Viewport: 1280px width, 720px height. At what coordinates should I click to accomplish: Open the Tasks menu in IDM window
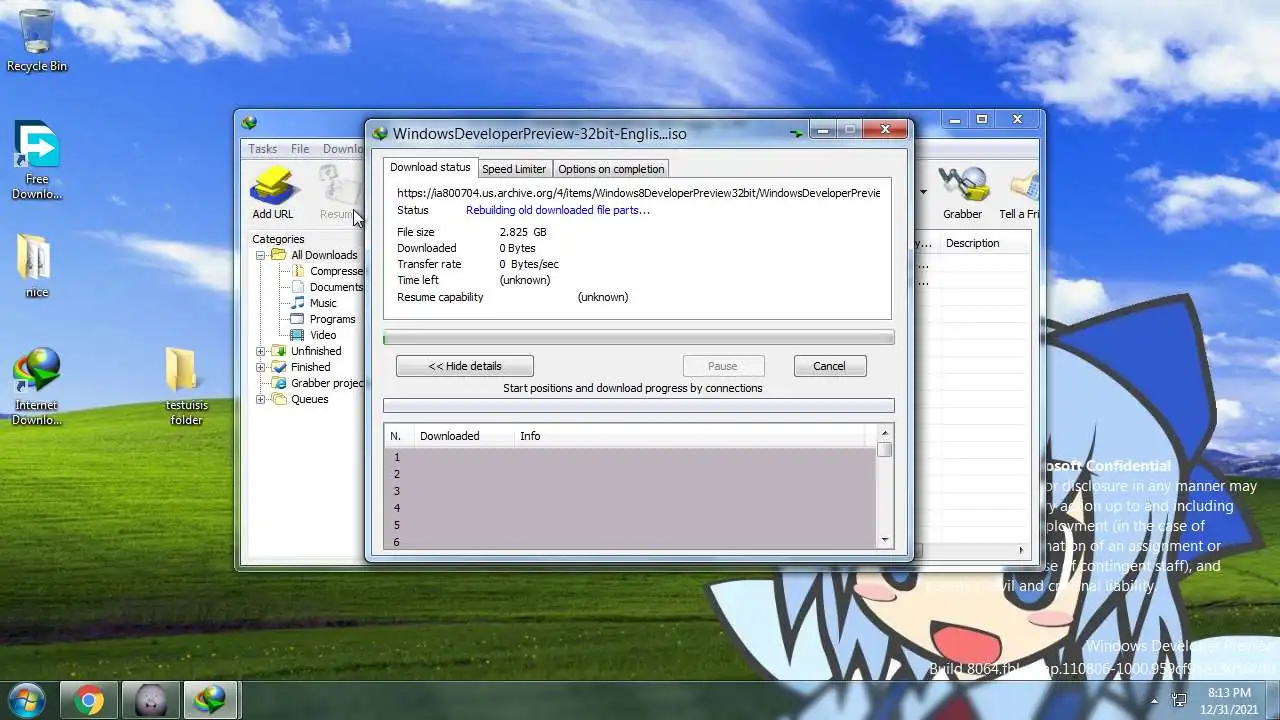(262, 149)
